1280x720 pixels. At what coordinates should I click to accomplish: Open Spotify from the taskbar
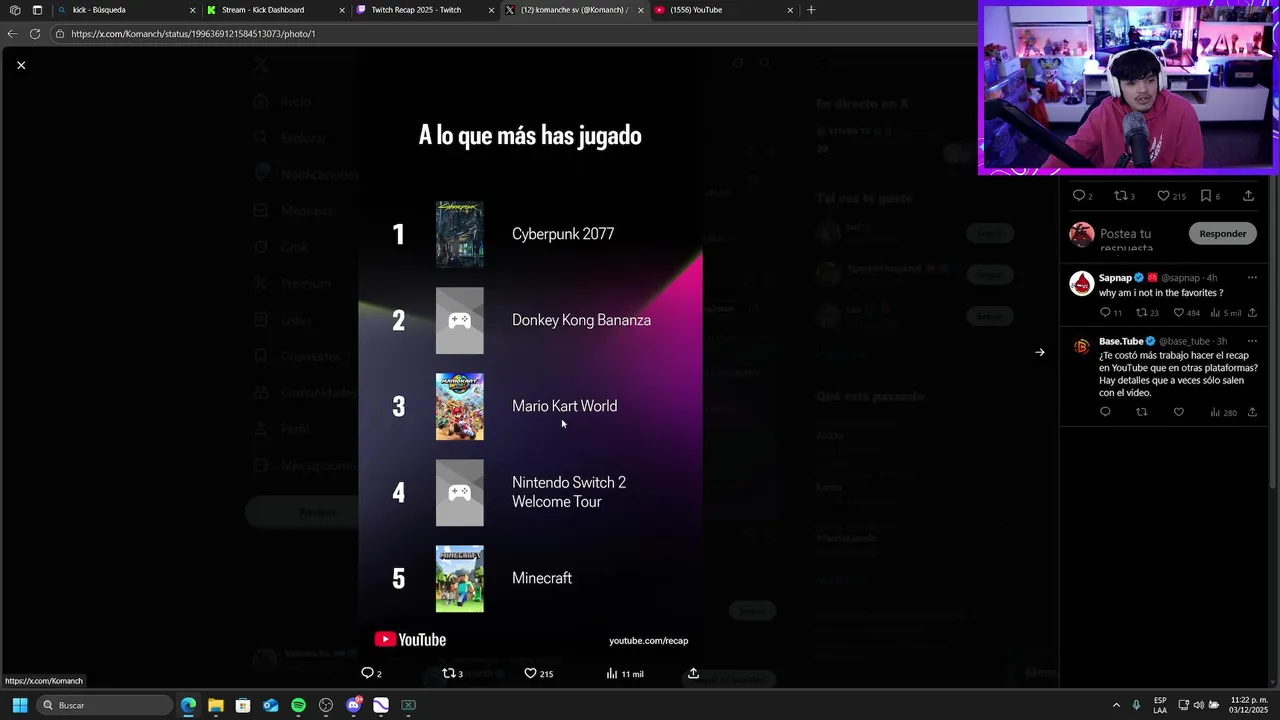298,705
